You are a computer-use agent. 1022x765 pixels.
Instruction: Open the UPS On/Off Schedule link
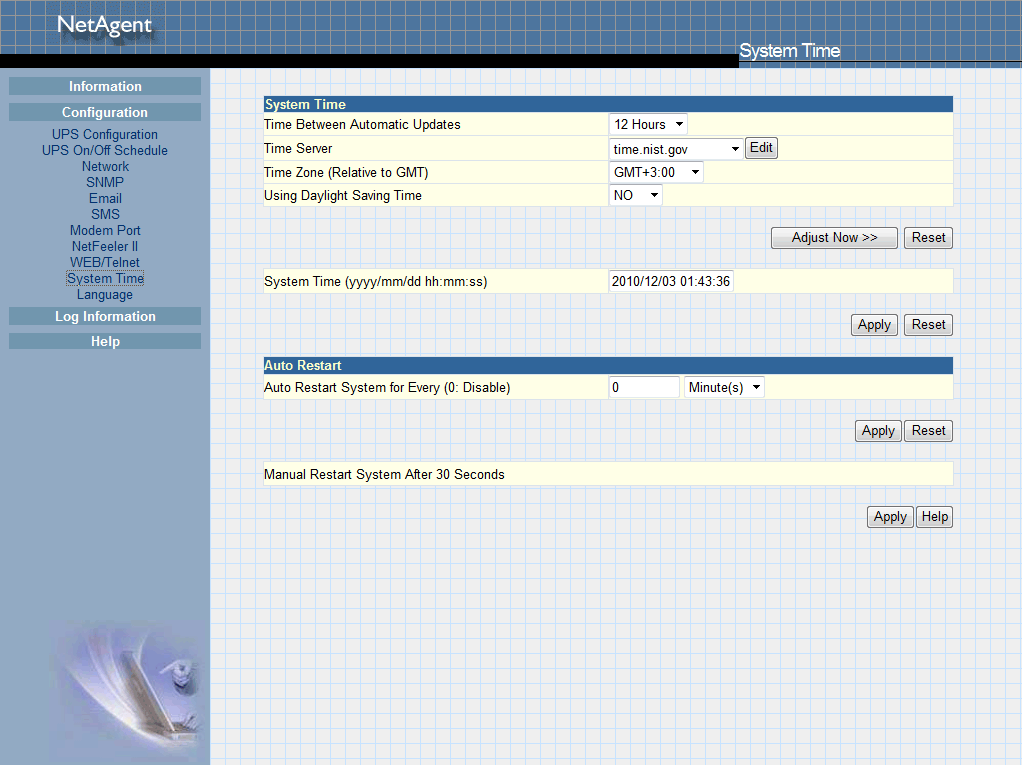click(105, 151)
